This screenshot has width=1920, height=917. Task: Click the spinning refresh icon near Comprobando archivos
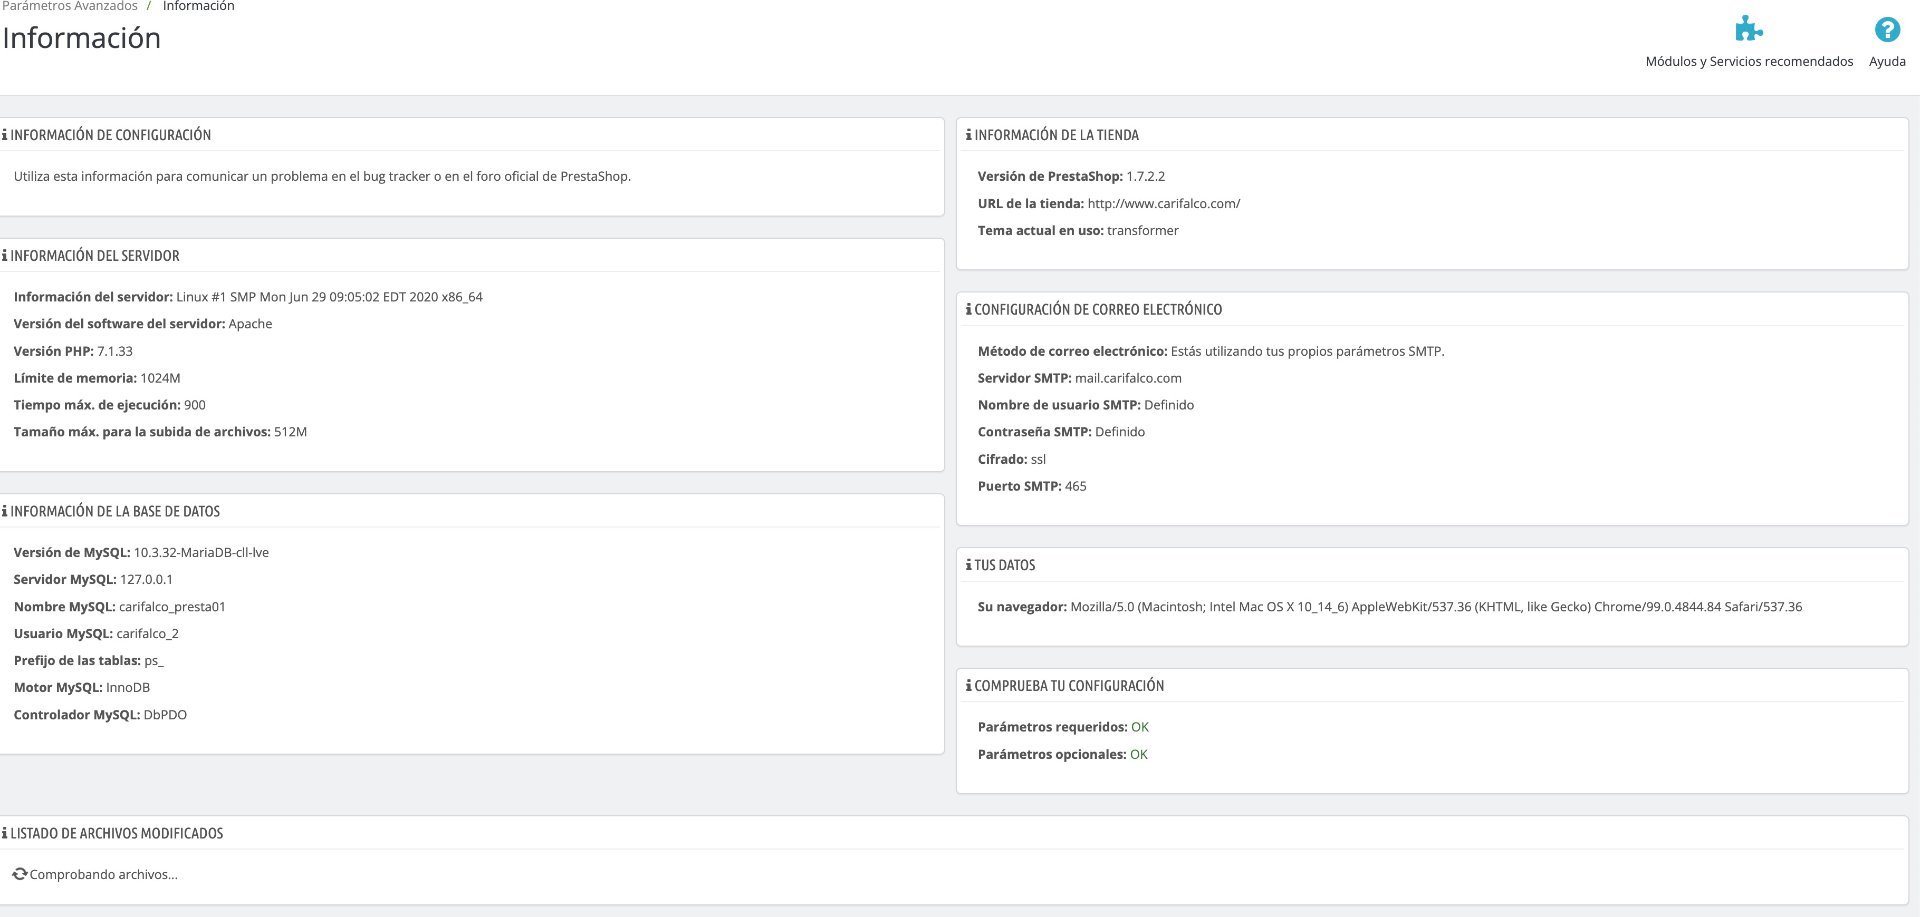point(20,874)
